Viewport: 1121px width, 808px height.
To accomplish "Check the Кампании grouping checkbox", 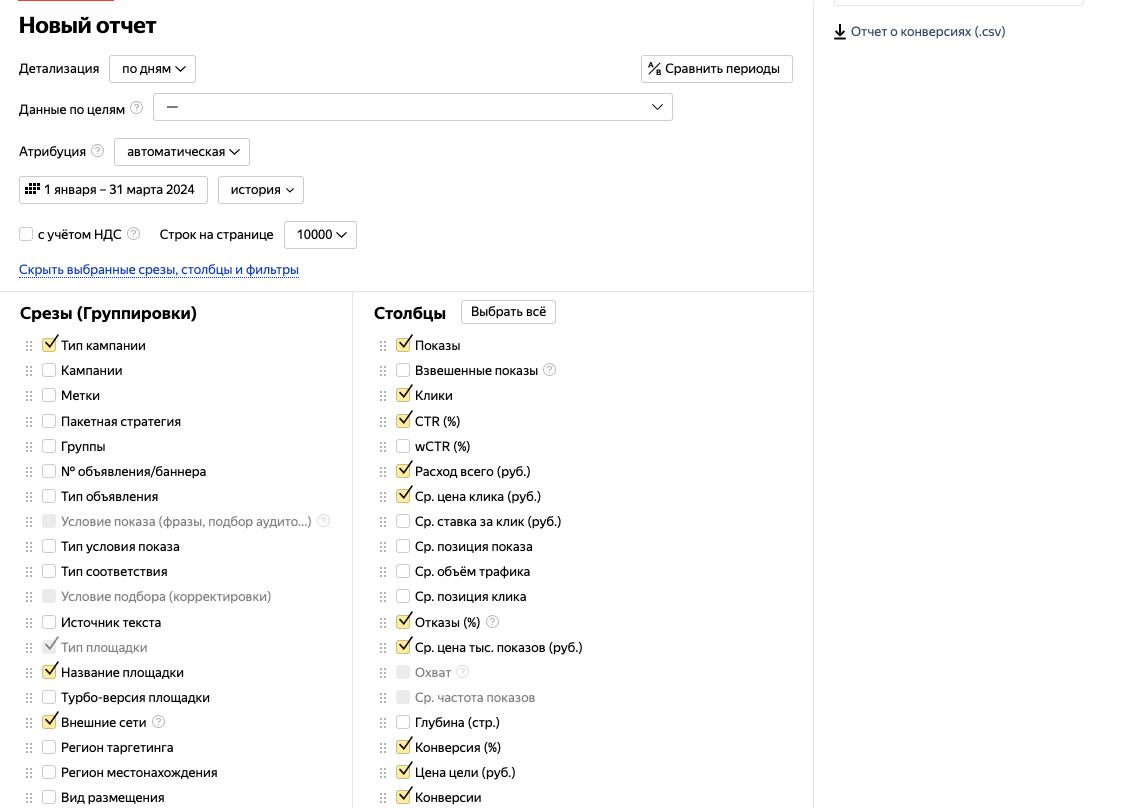I will click(x=49, y=370).
